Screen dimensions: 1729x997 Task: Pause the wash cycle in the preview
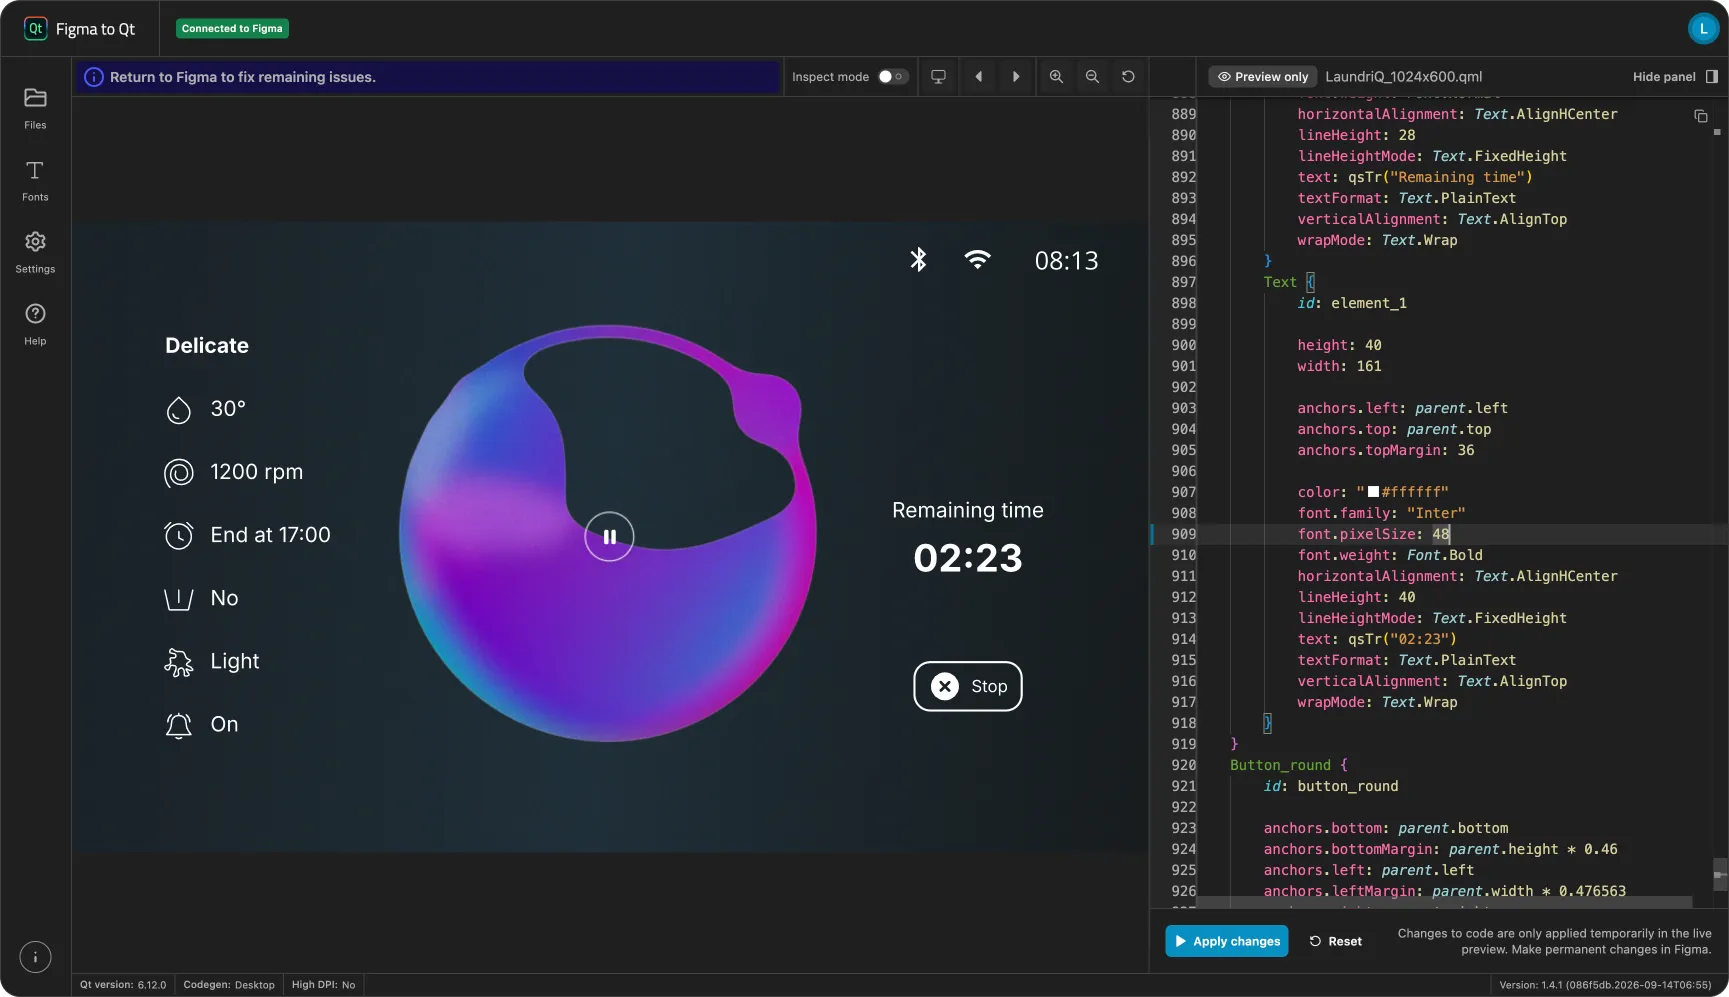[609, 537]
